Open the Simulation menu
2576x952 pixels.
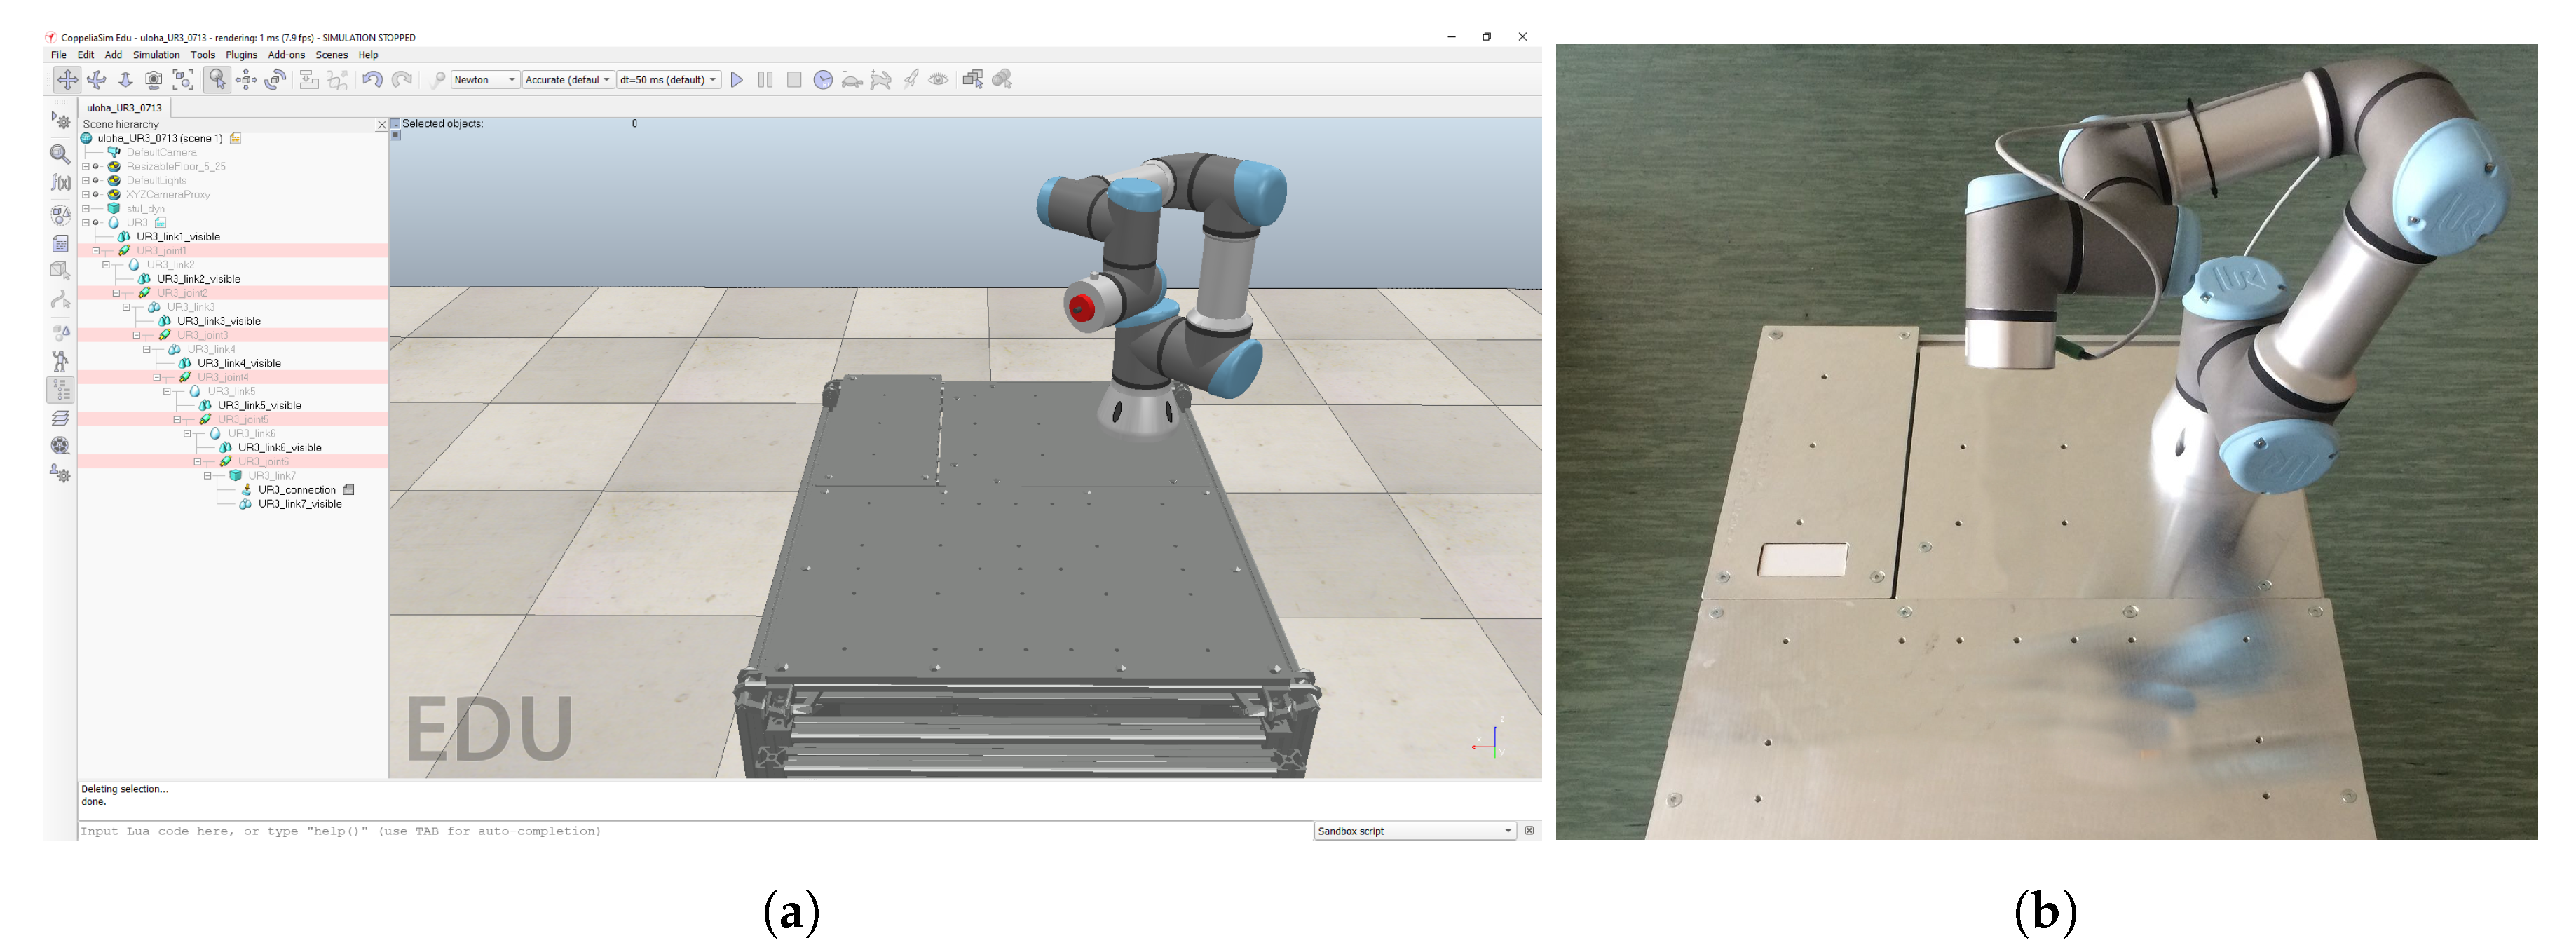pyautogui.click(x=156, y=55)
